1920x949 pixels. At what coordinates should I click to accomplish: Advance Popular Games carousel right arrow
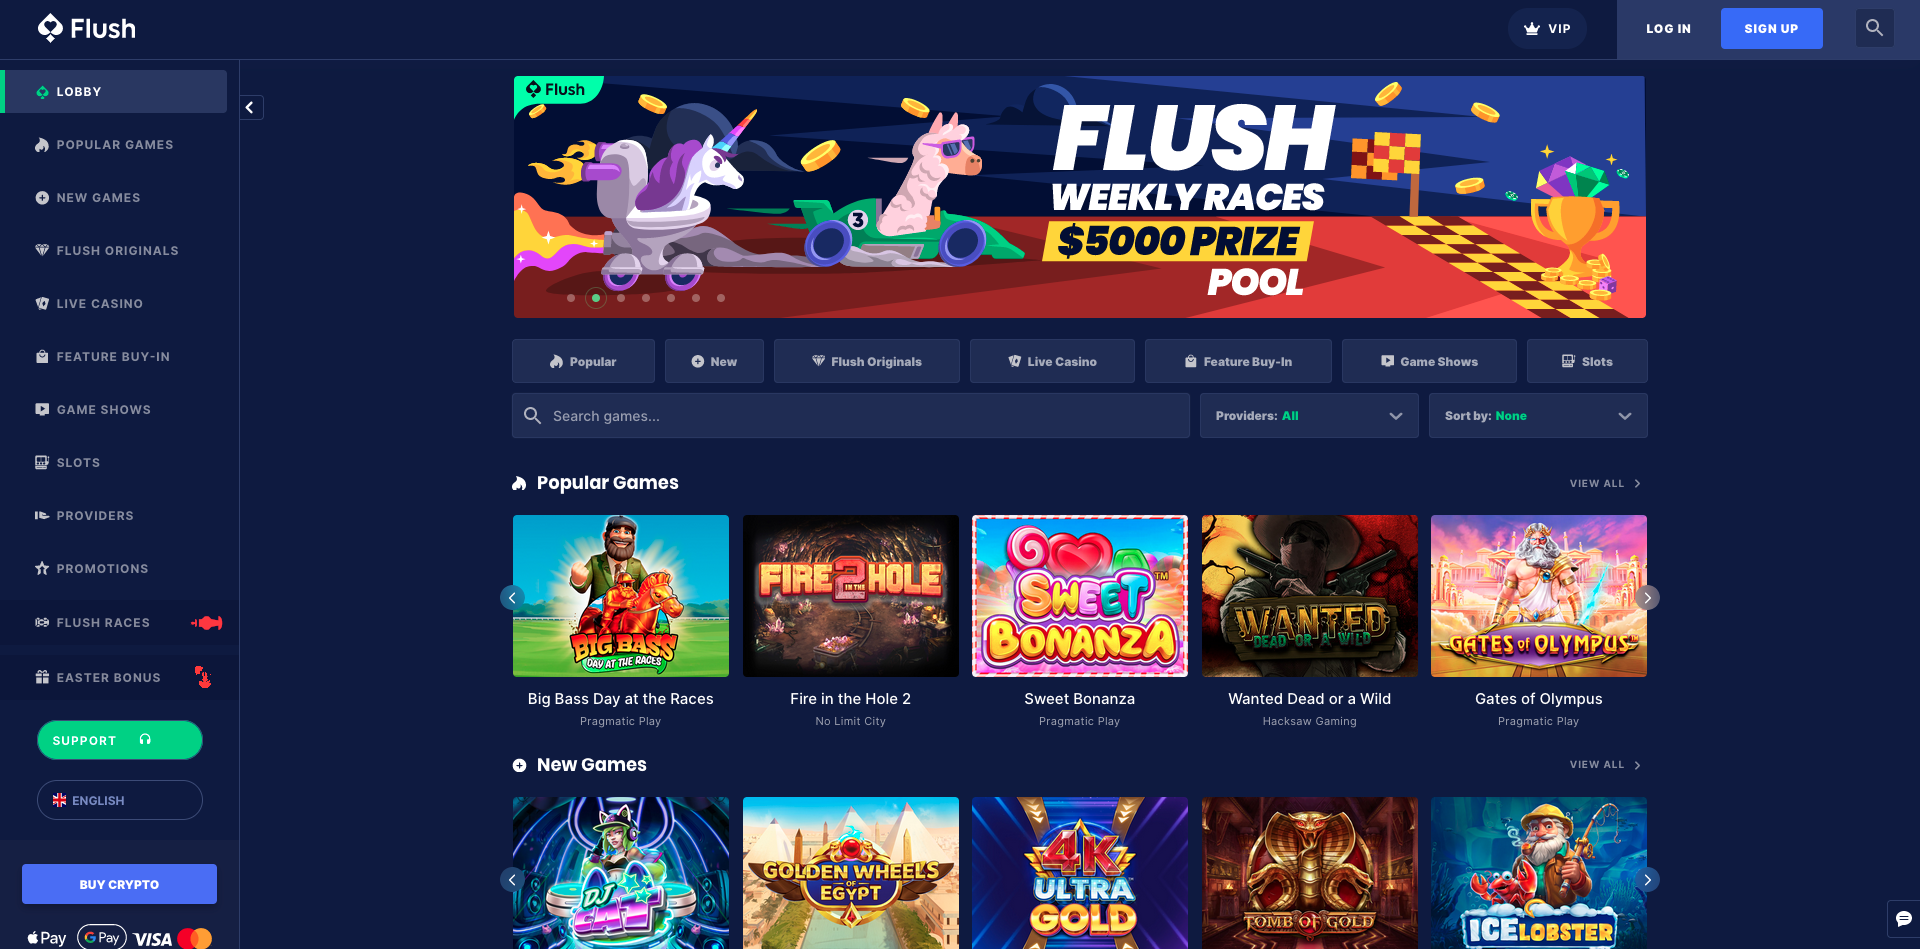click(1647, 598)
